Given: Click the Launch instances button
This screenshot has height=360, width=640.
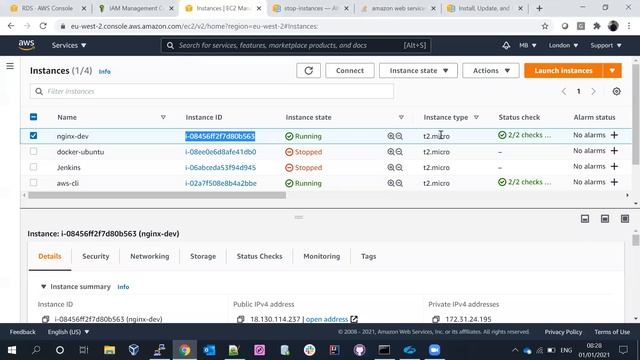Looking at the screenshot, I should (x=563, y=71).
